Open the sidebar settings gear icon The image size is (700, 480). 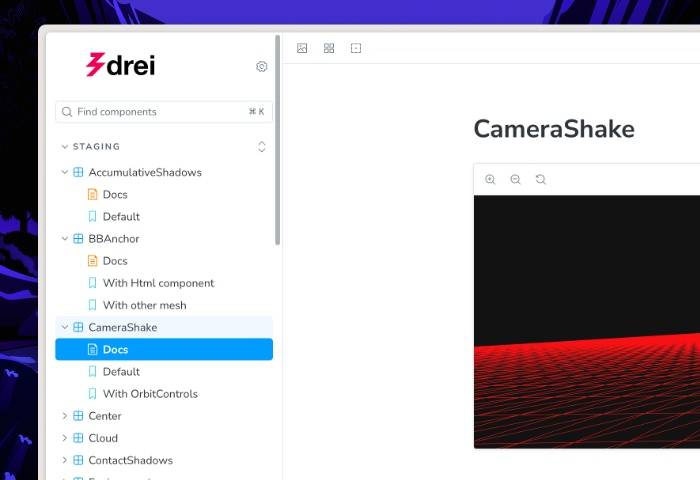pos(262,67)
